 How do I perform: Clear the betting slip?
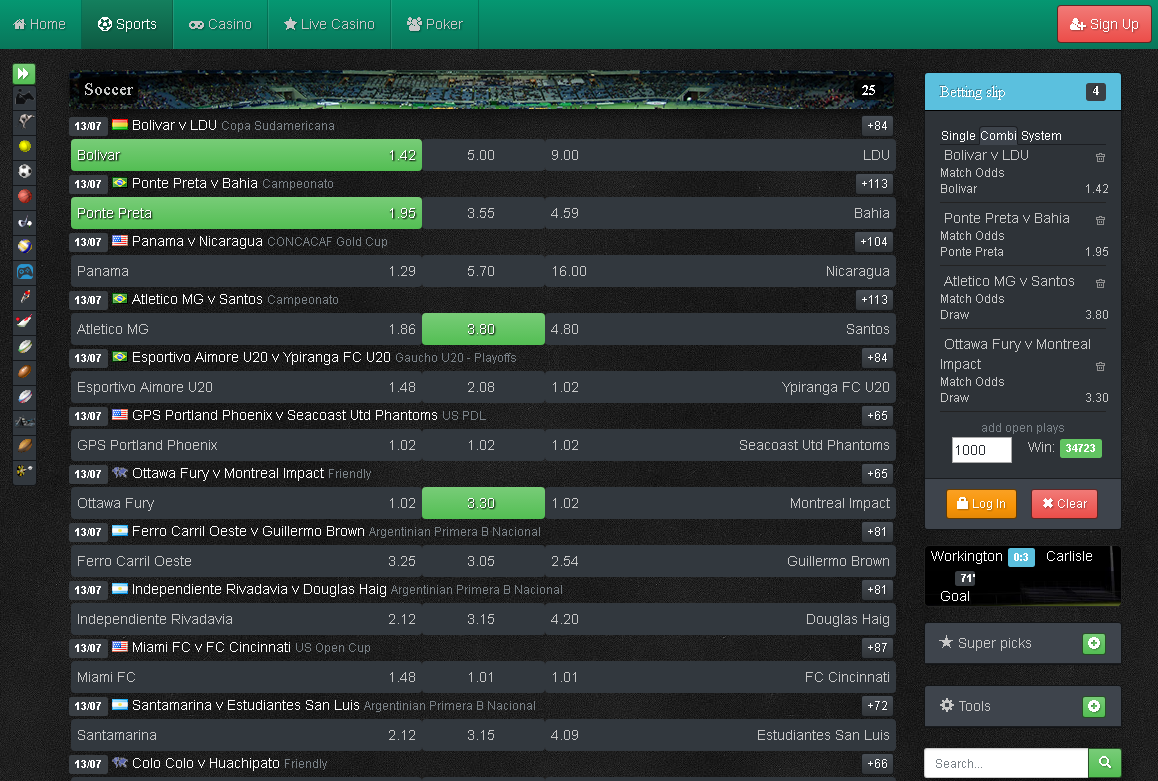1063,504
